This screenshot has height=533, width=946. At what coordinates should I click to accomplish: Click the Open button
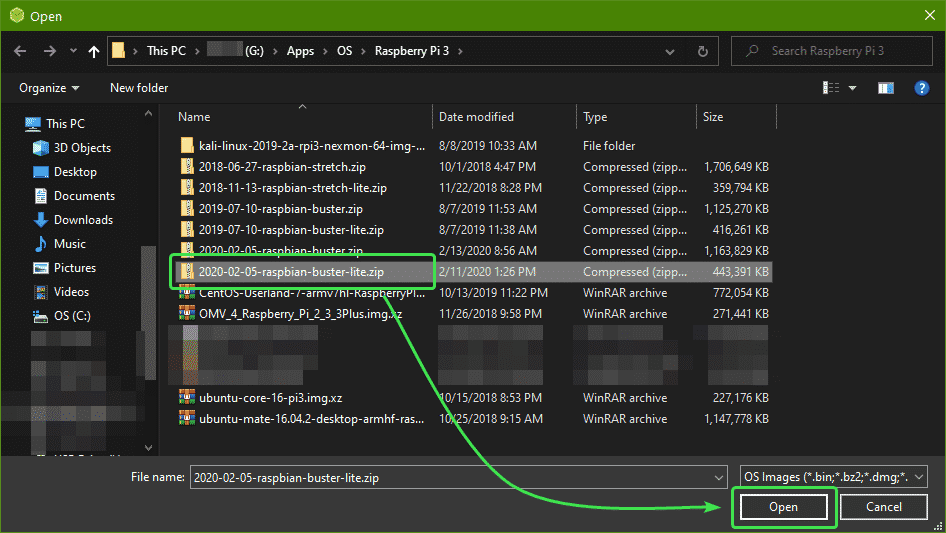(783, 507)
